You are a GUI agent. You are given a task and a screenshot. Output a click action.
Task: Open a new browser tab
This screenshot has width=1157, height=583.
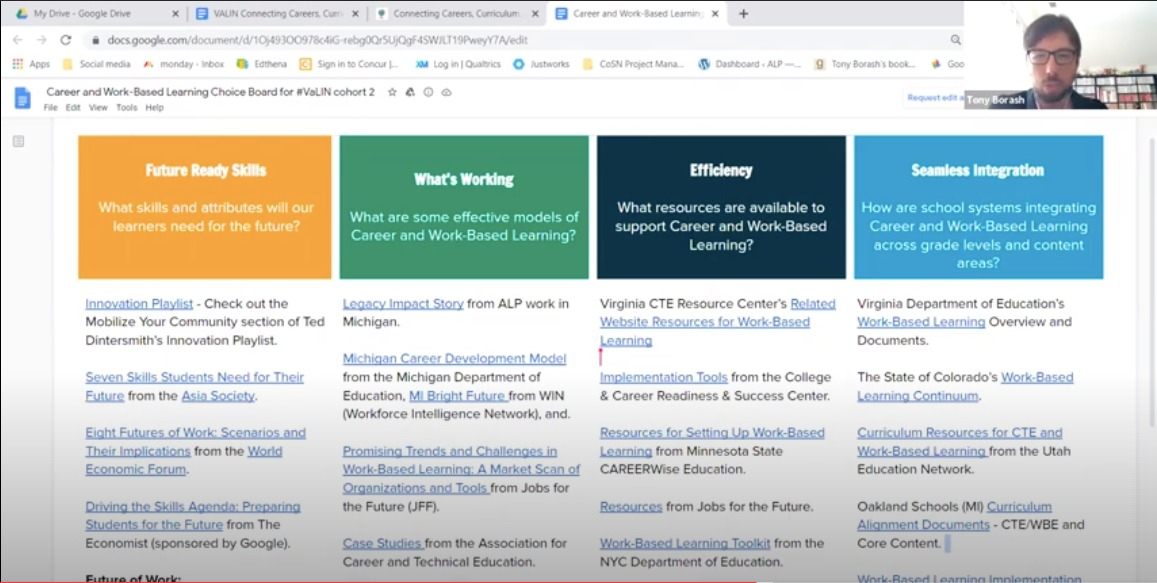(743, 14)
